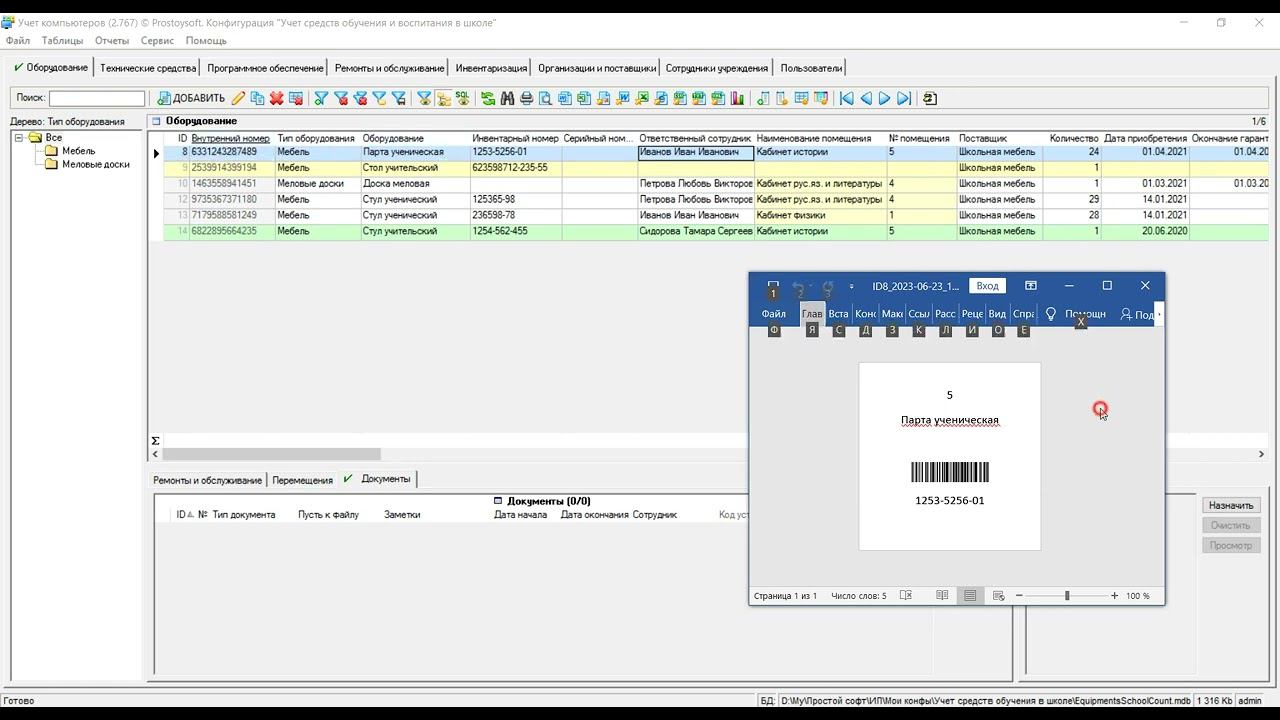The height and width of the screenshot is (720, 1280).
Task: Select Мебель folder in tree
Action: click(x=78, y=151)
